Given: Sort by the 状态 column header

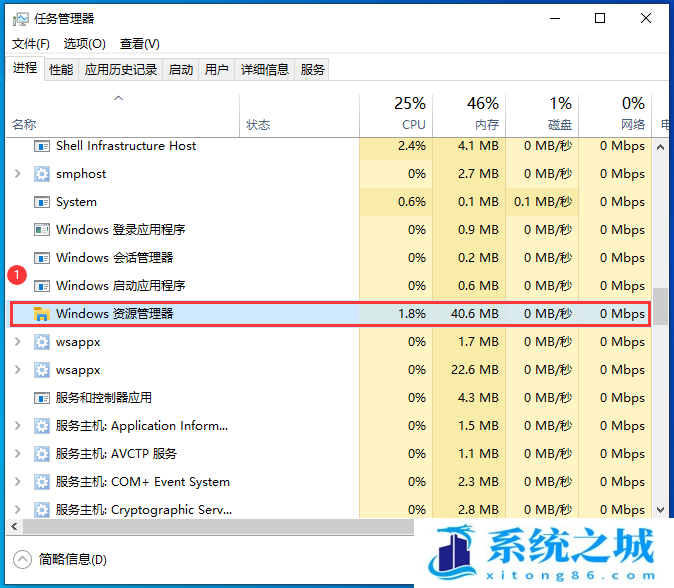Looking at the screenshot, I should pyautogui.click(x=299, y=115).
